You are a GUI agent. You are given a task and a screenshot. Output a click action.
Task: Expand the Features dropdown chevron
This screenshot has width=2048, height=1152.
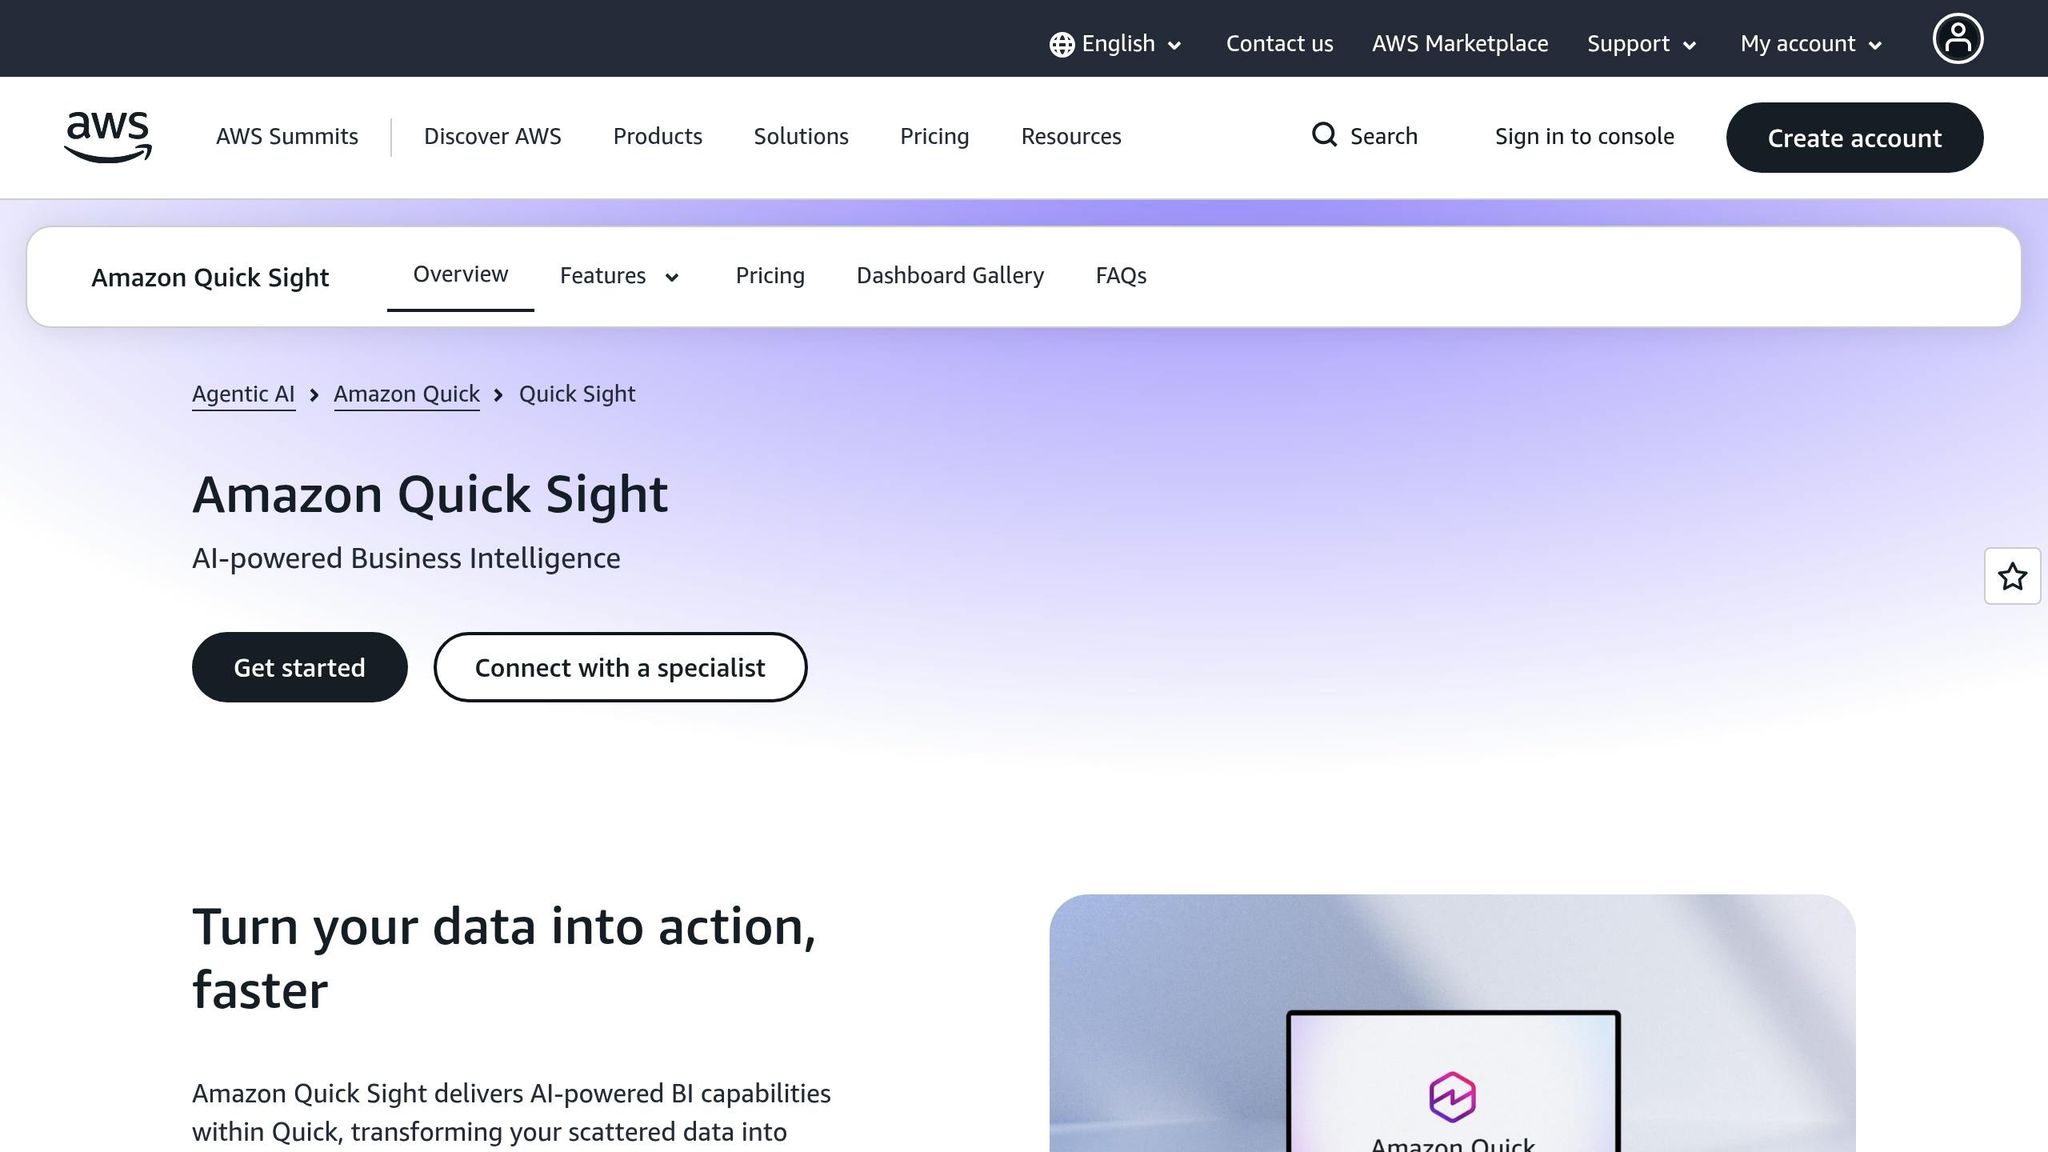click(x=672, y=277)
